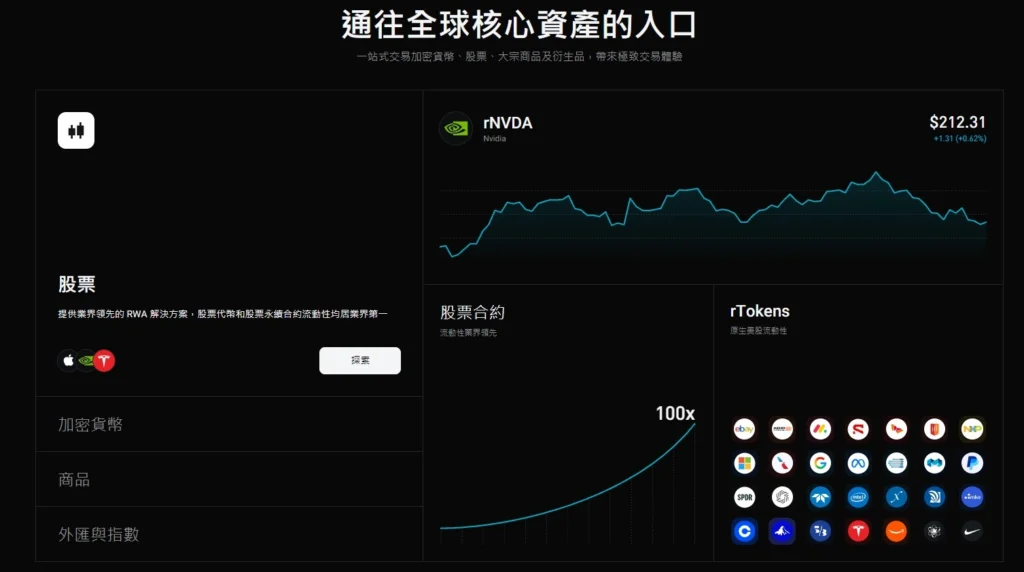Switch to the 外匯與指數 section
1024x572 pixels.
click(x=229, y=534)
